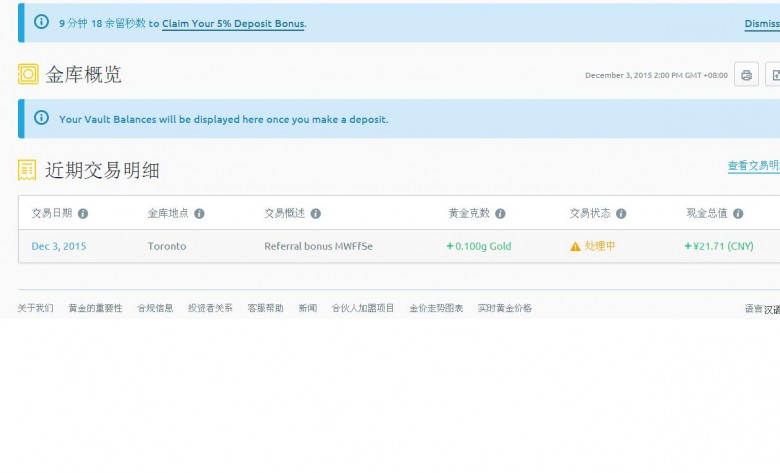Click info icon next to 金库地点
780x473 pixels.
pyautogui.click(x=199, y=214)
